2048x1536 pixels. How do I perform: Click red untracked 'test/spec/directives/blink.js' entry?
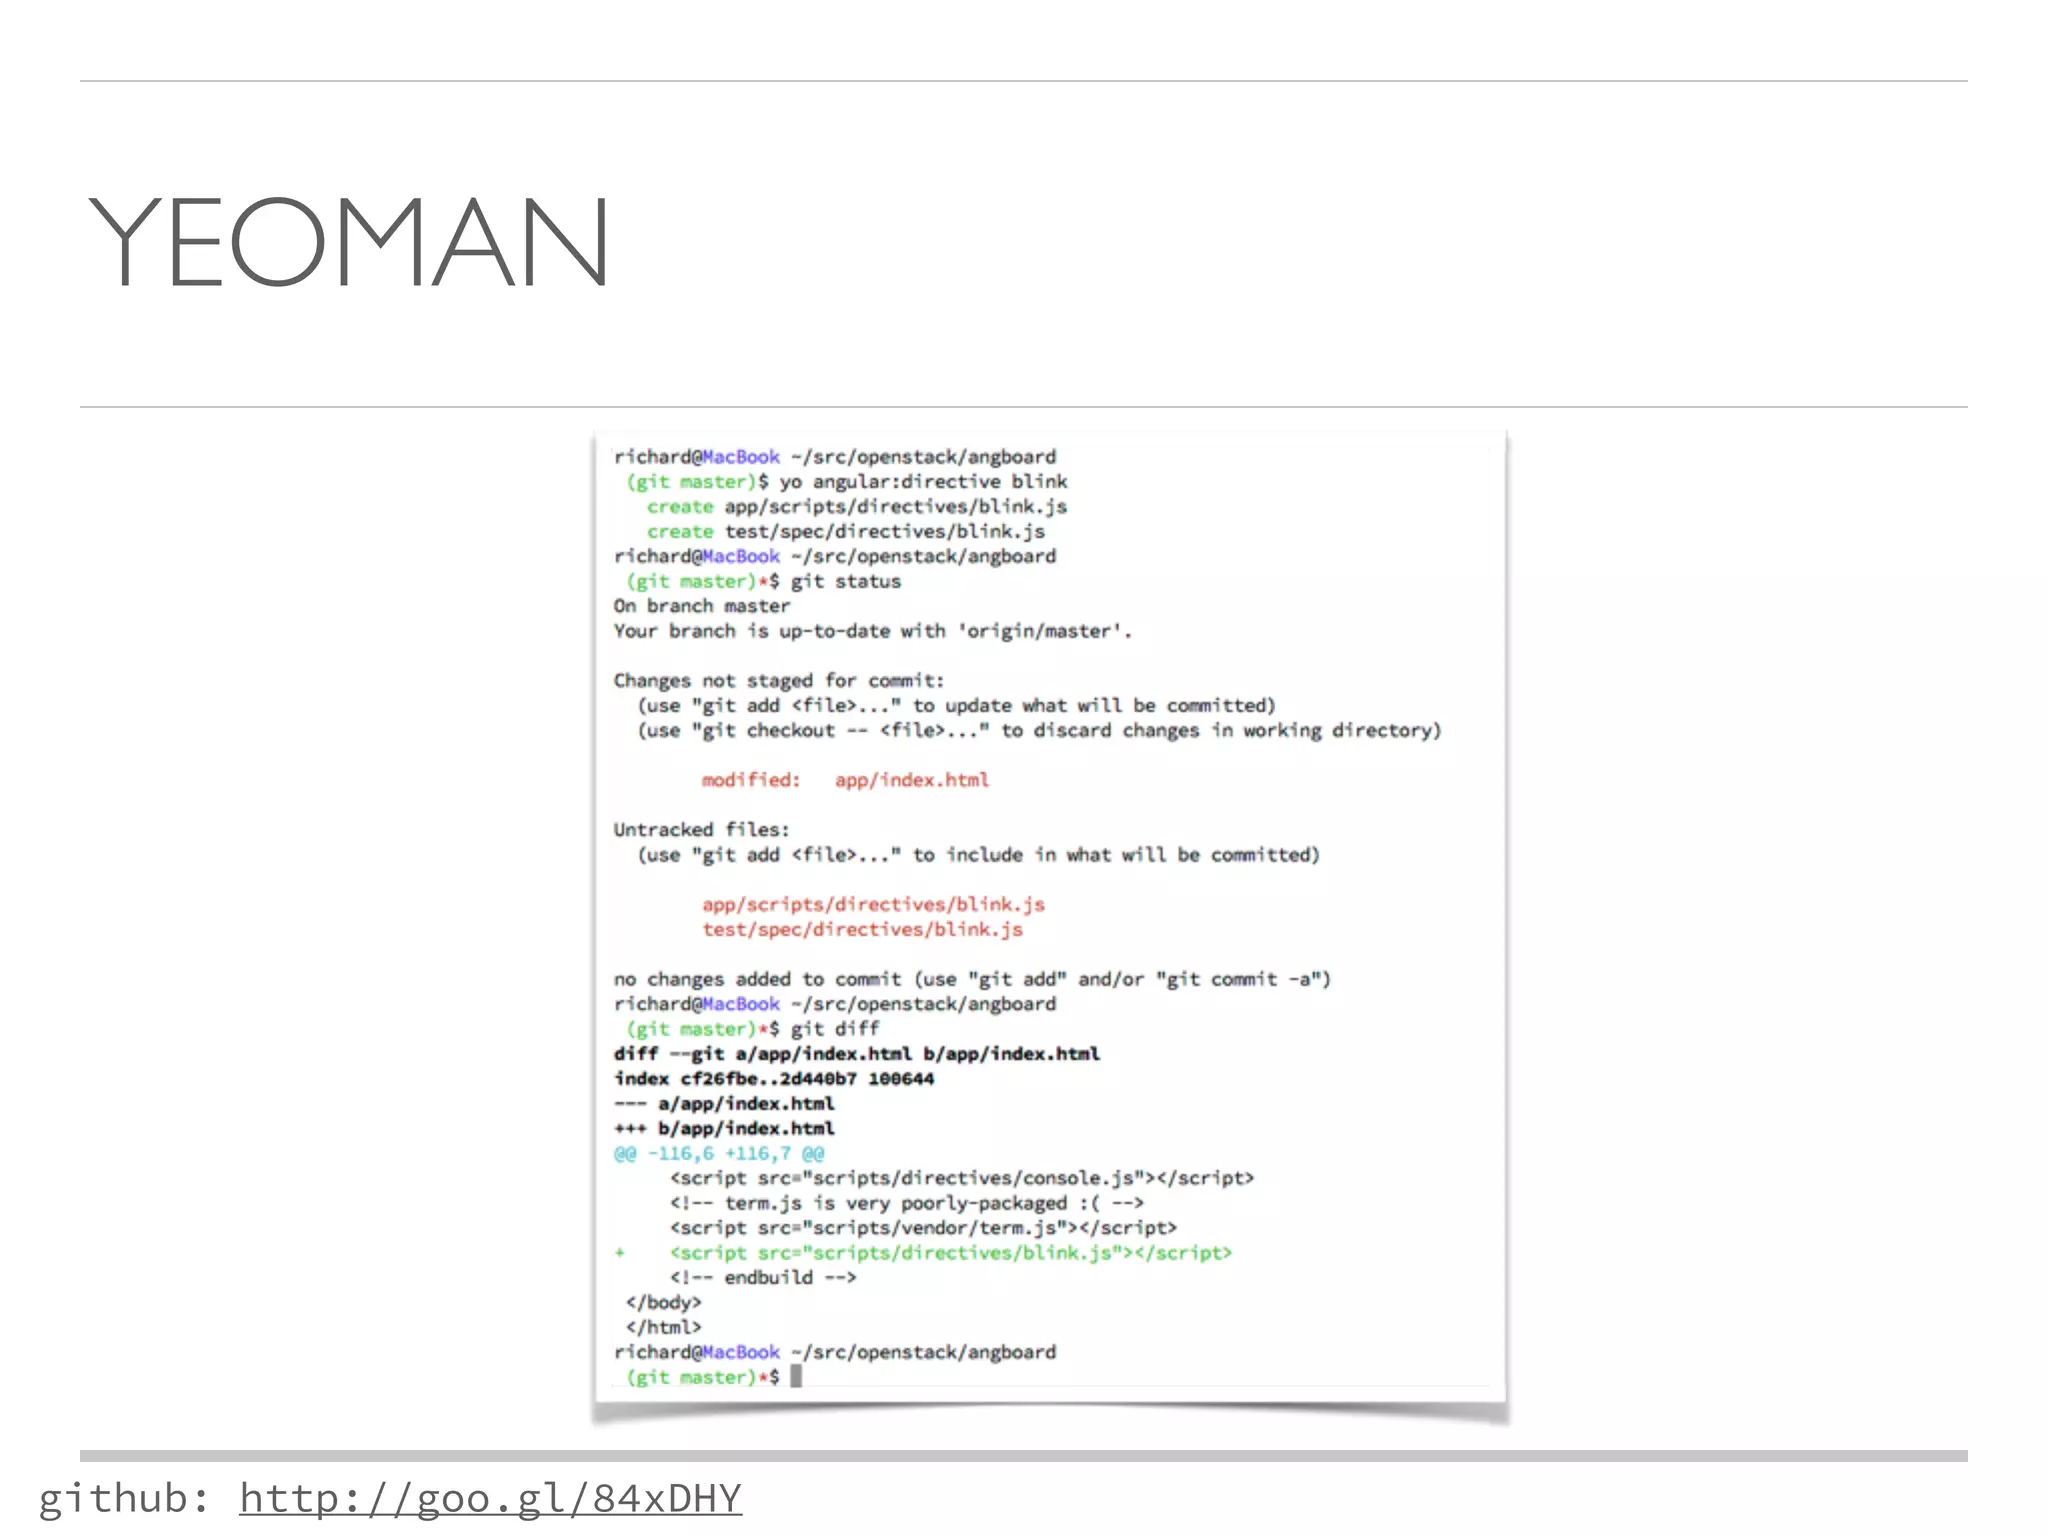pos(862,930)
